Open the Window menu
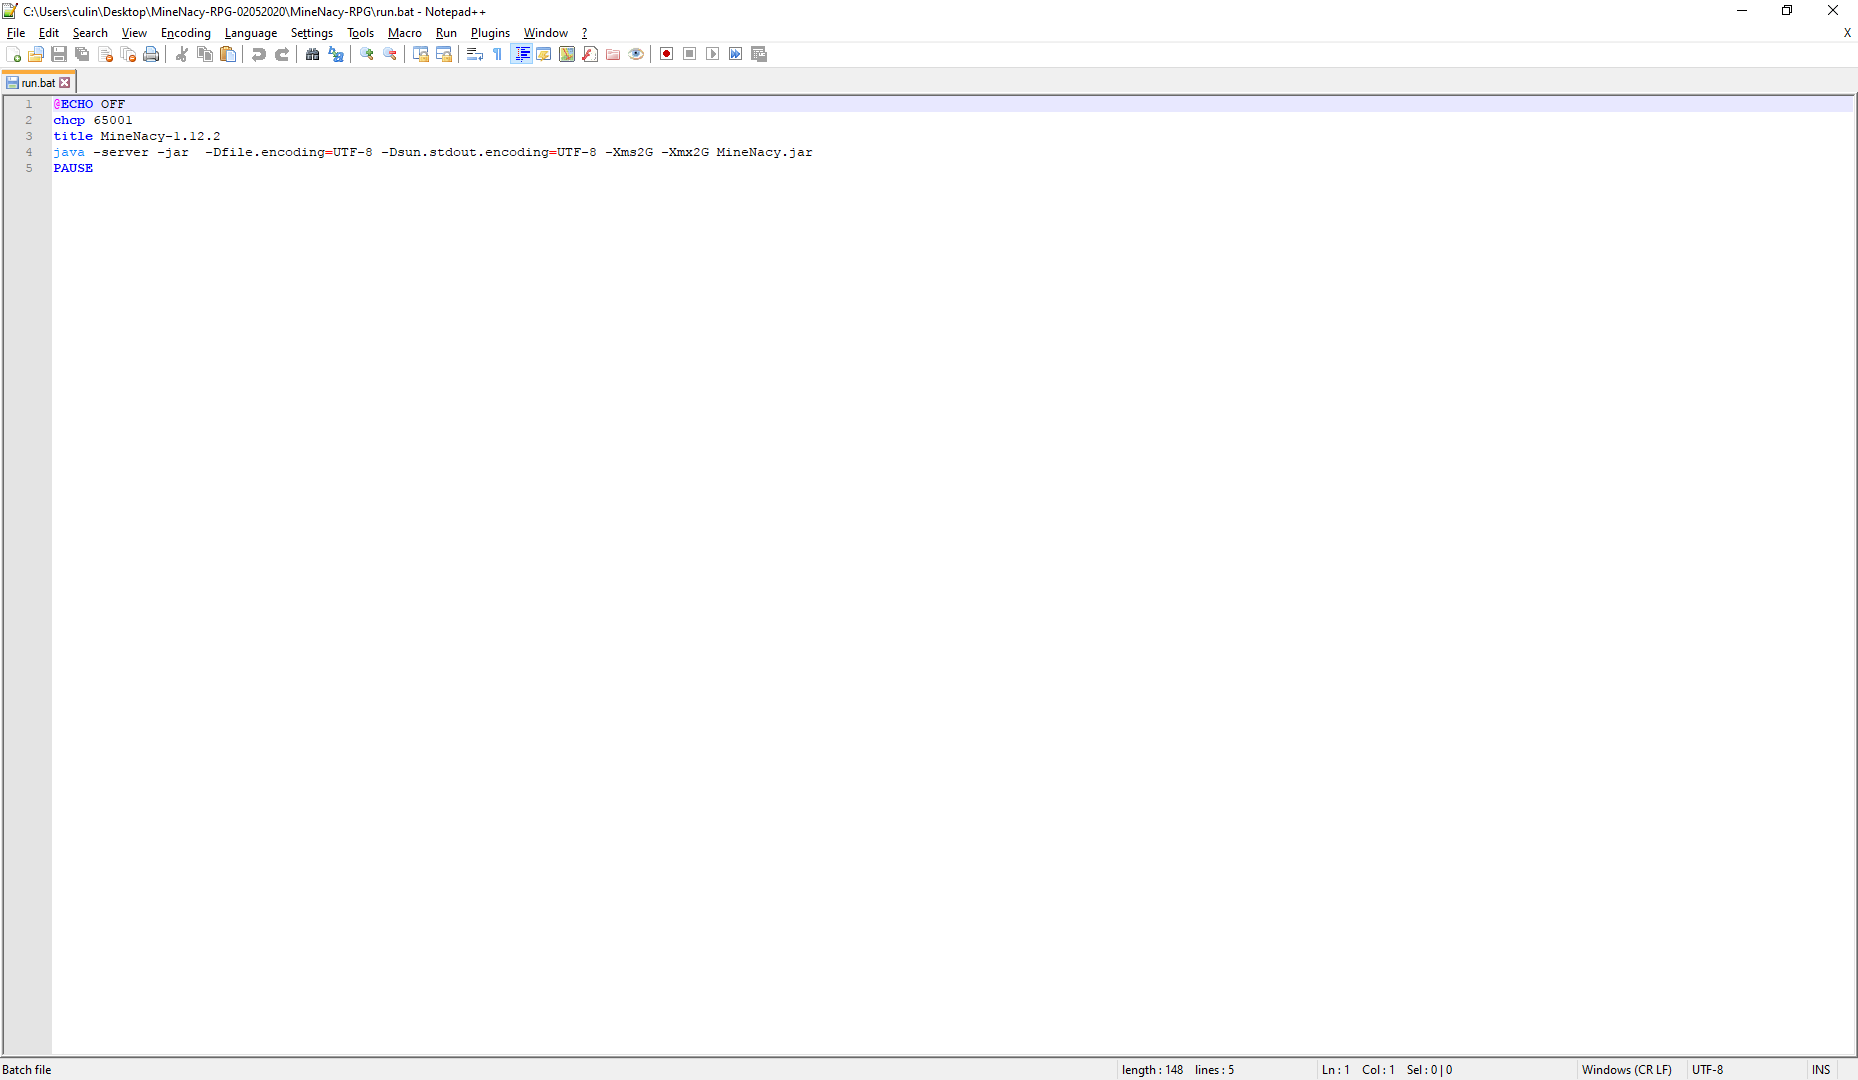 (x=546, y=33)
